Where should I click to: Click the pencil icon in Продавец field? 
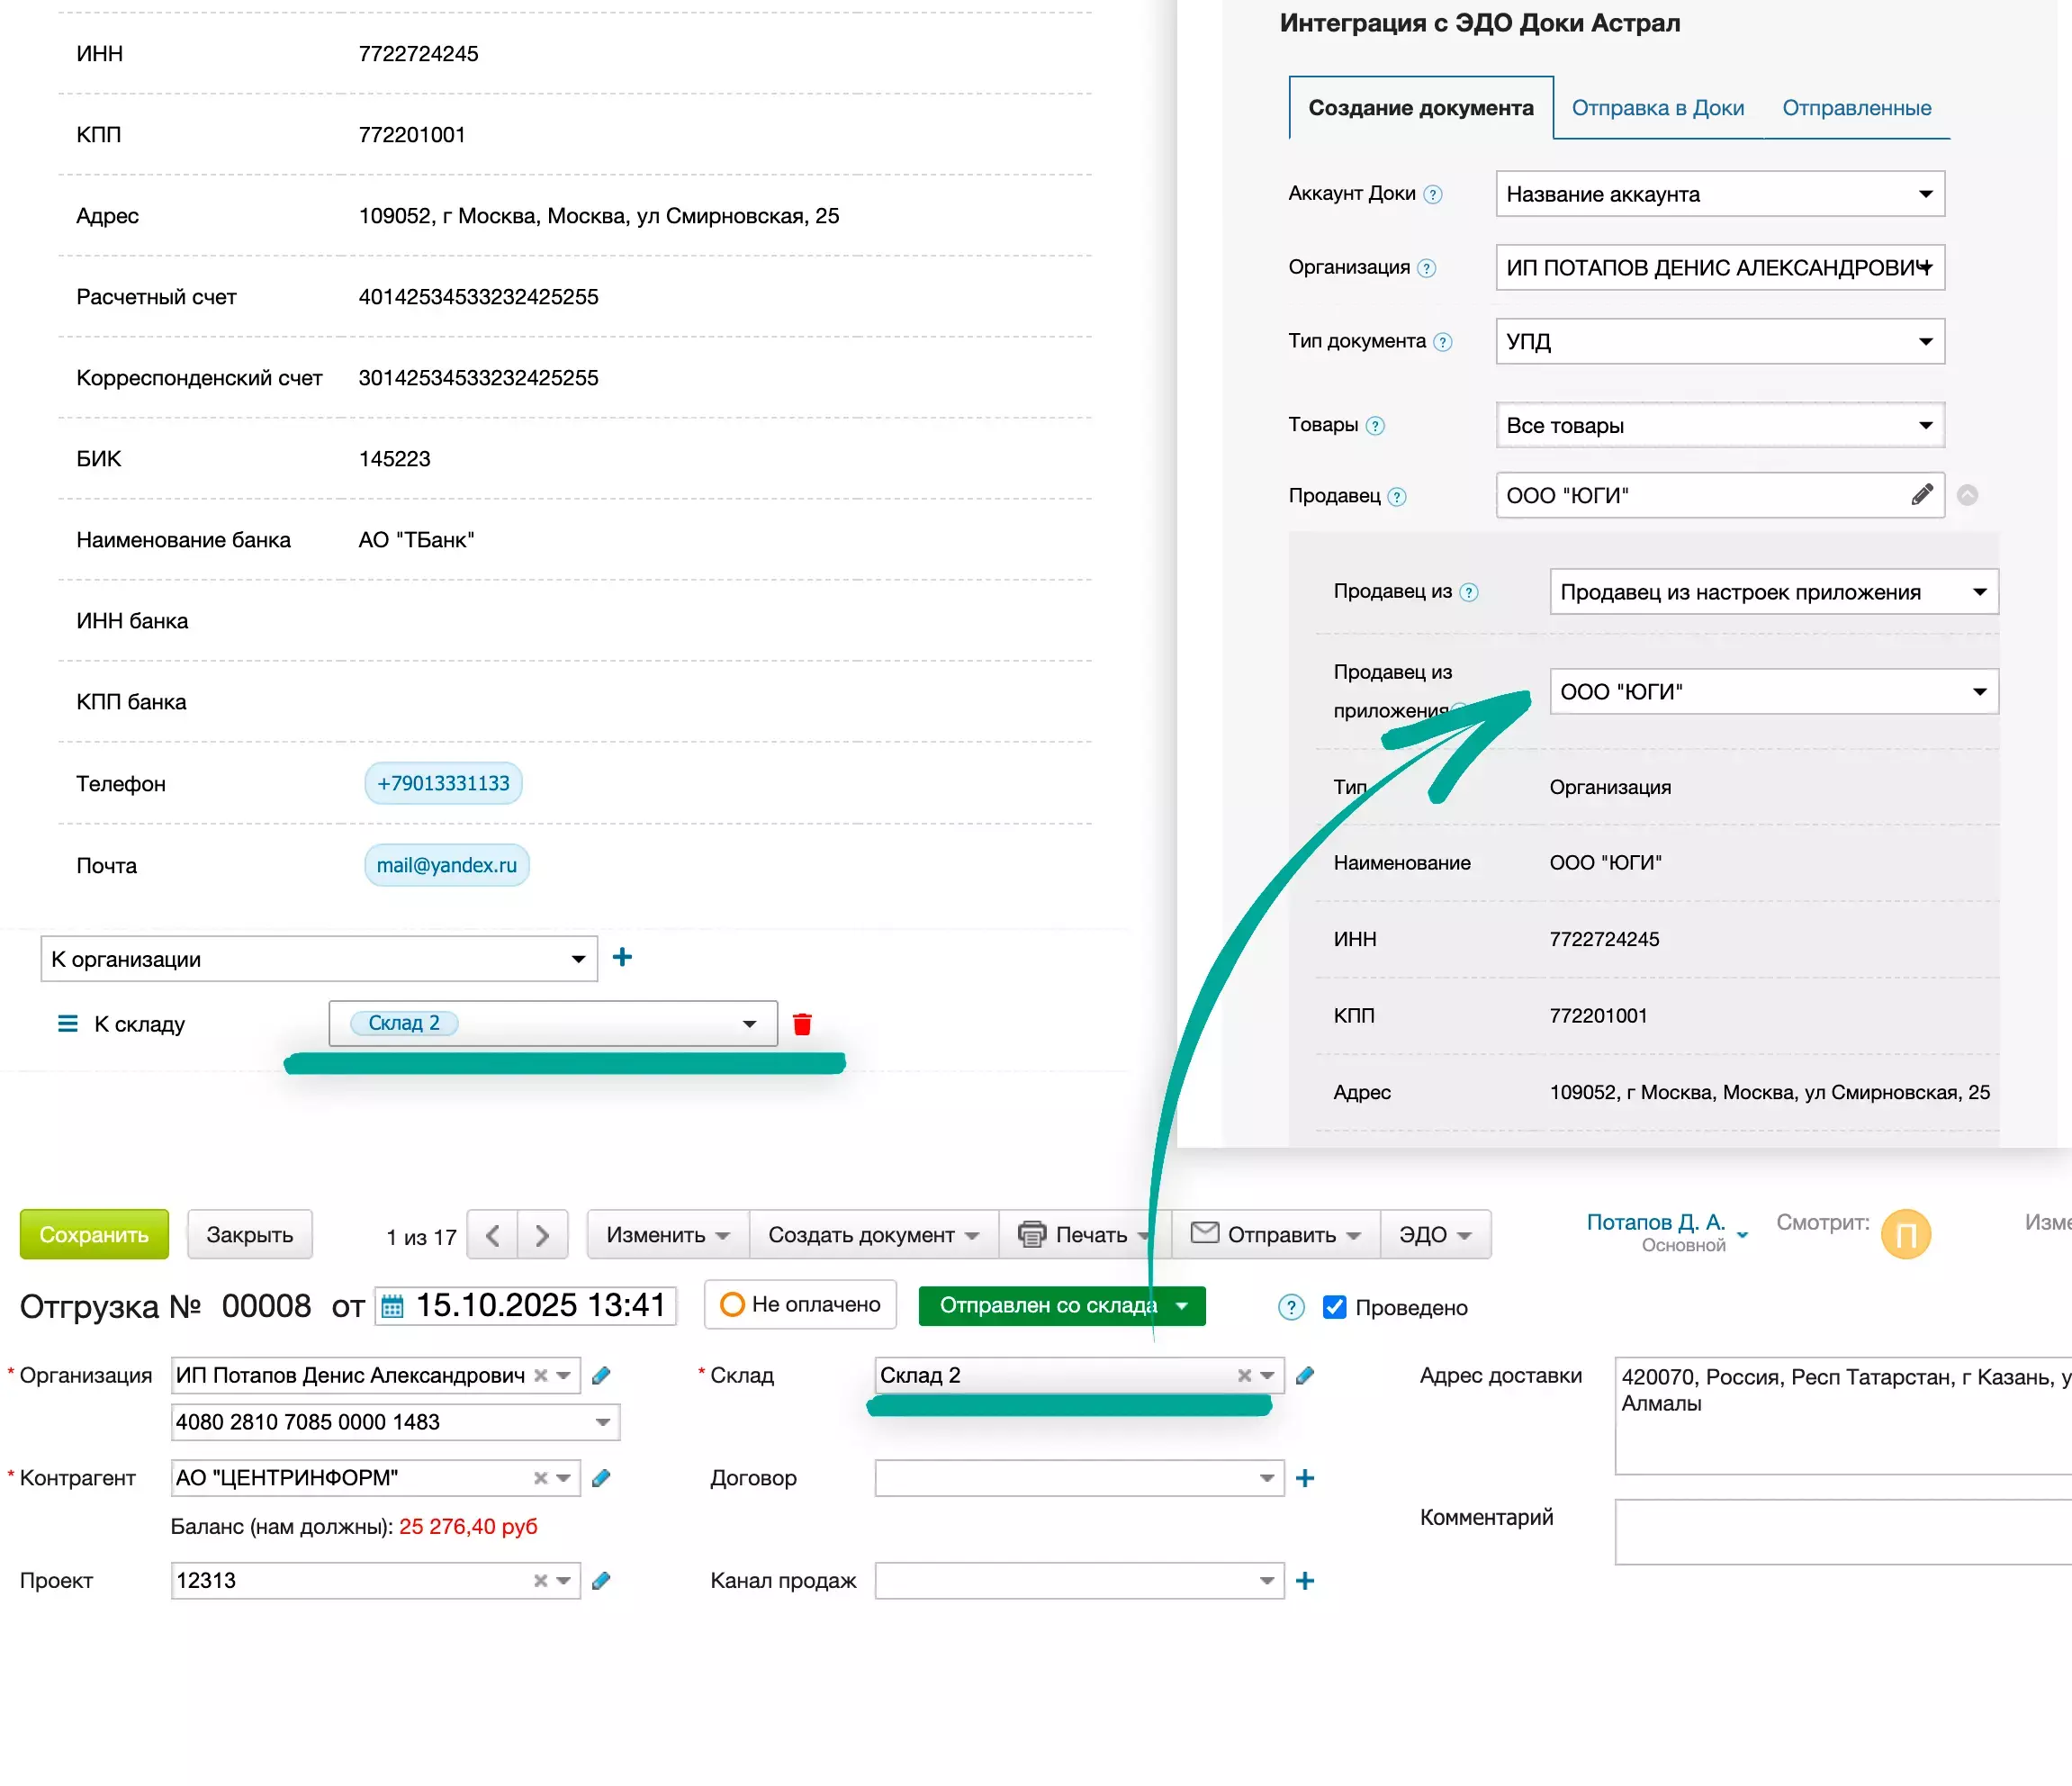point(1921,495)
